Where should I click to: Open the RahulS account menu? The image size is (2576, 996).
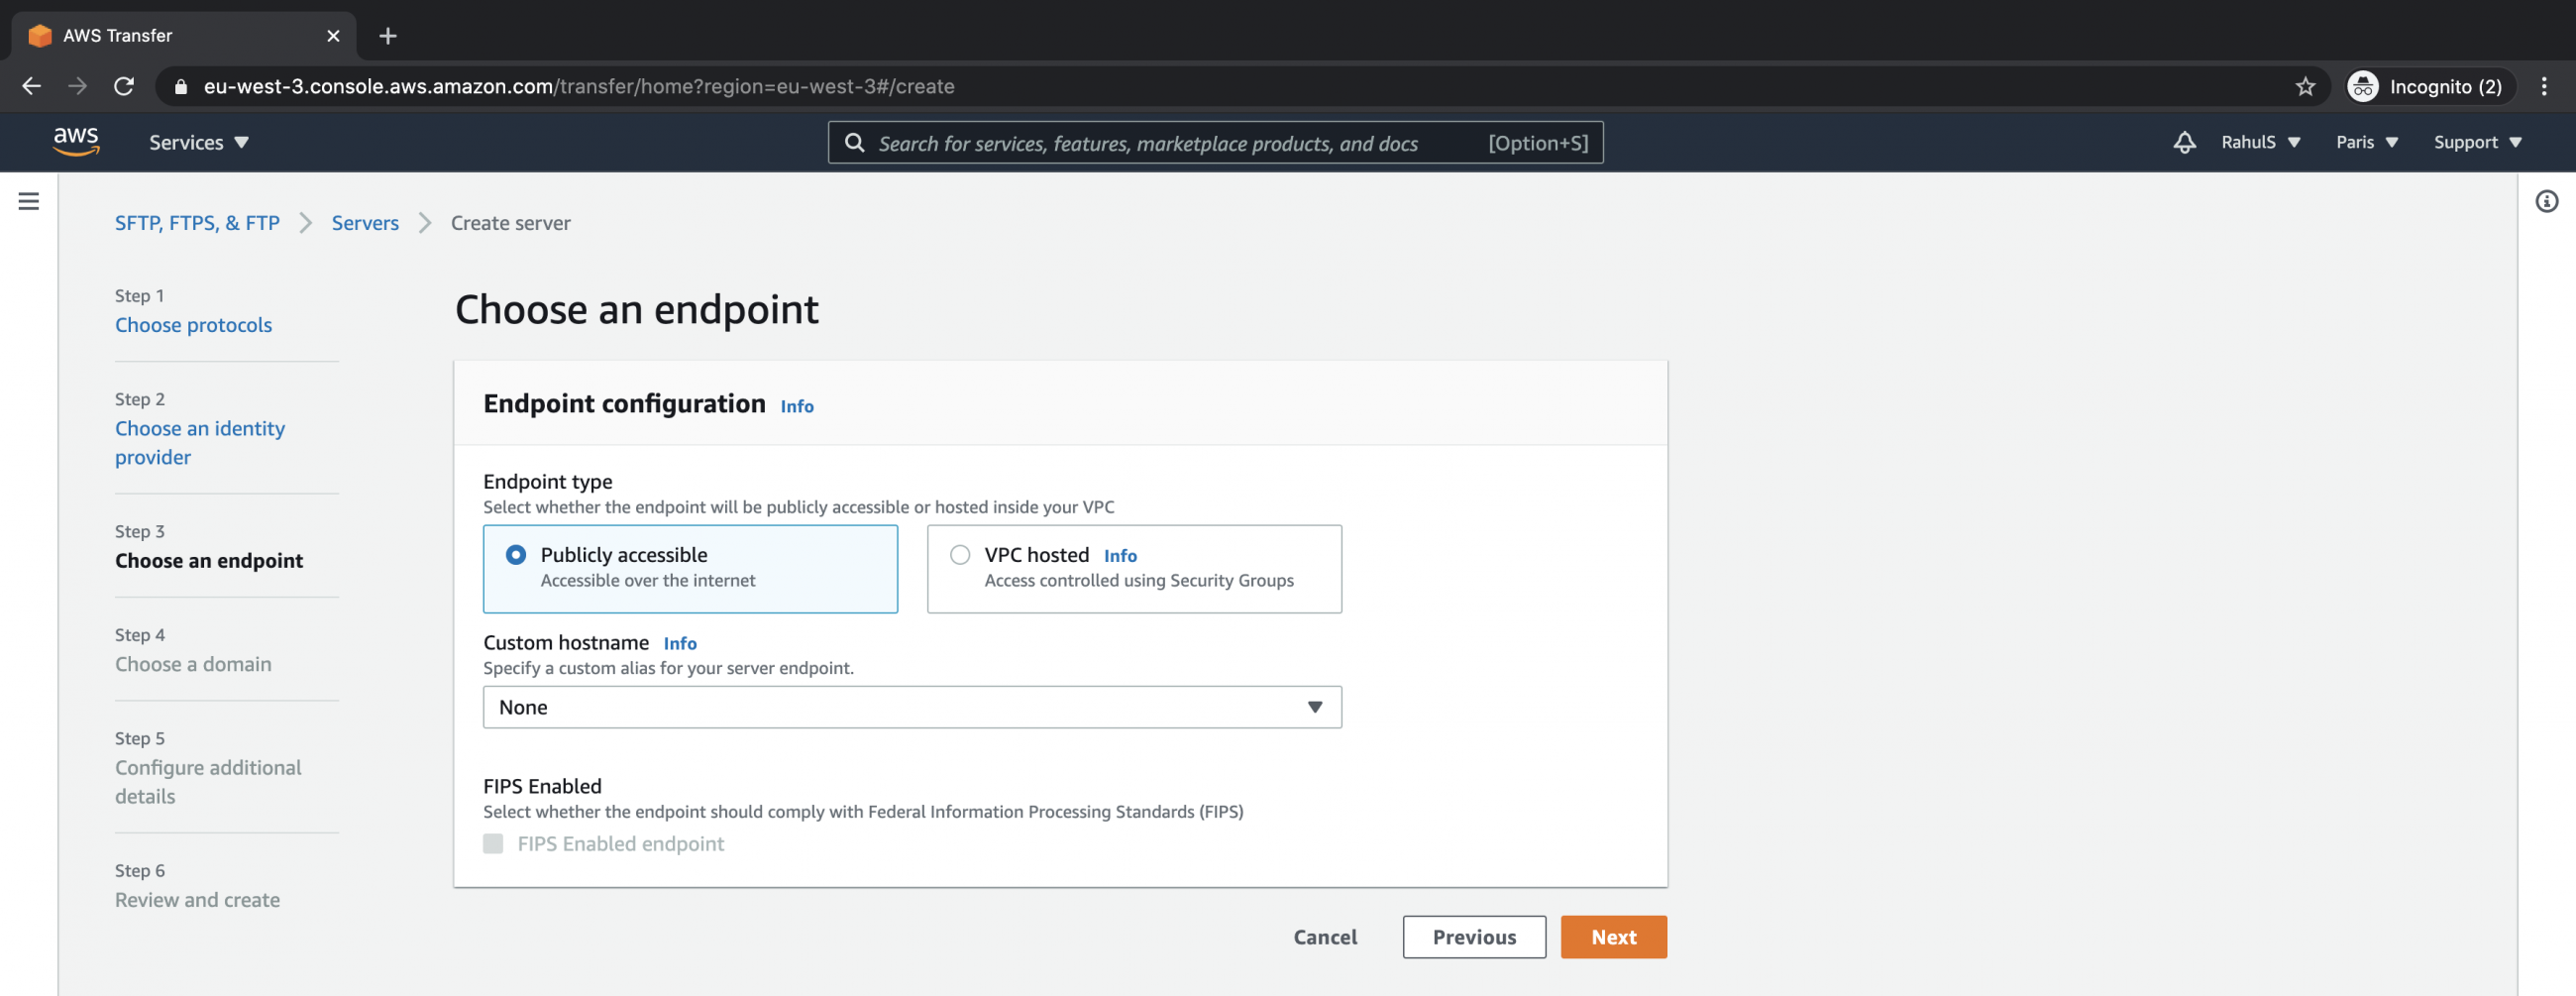[x=2260, y=142]
